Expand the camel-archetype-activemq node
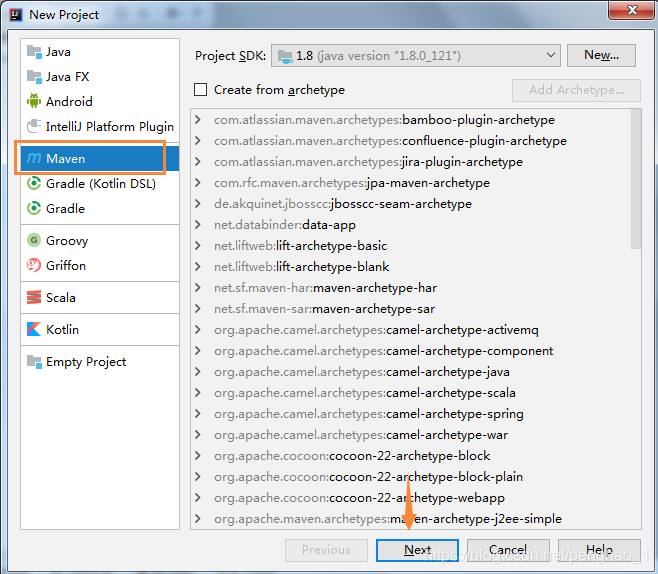The image size is (658, 574). [198, 329]
